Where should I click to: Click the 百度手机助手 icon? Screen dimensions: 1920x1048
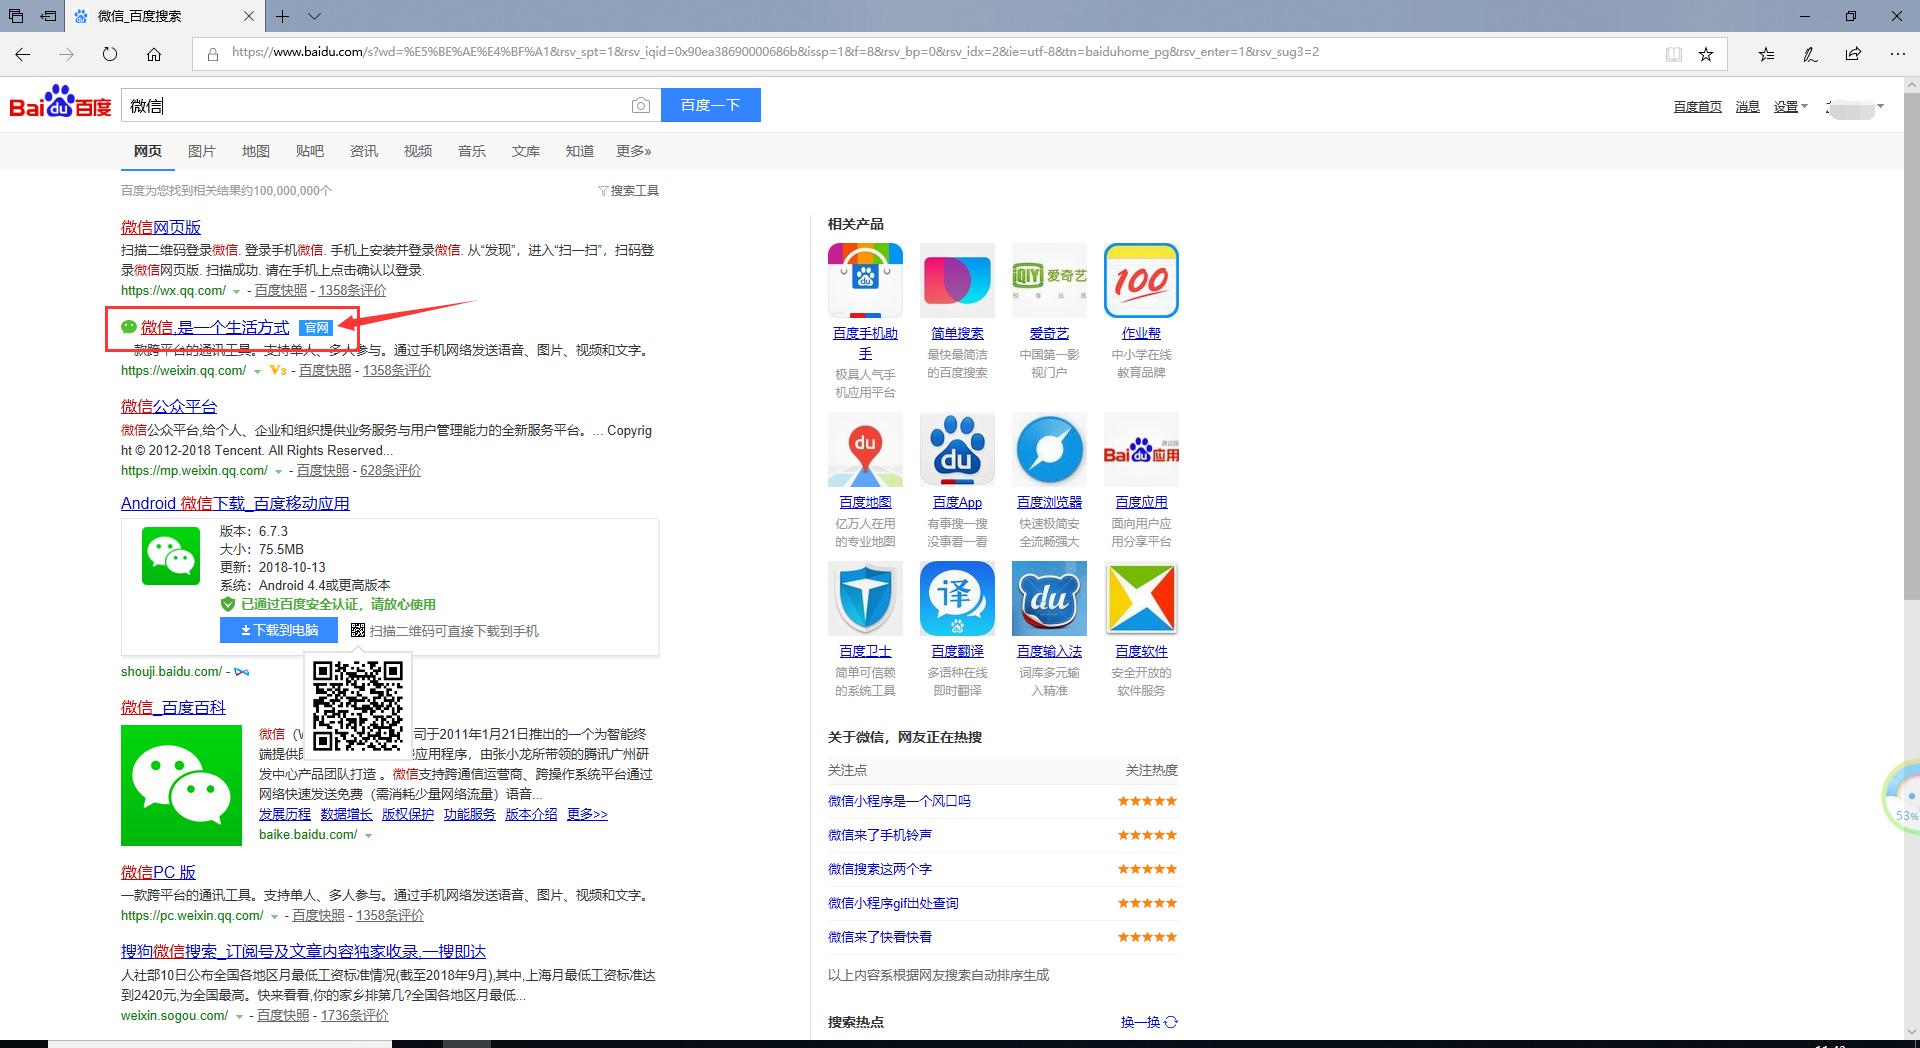pos(864,280)
